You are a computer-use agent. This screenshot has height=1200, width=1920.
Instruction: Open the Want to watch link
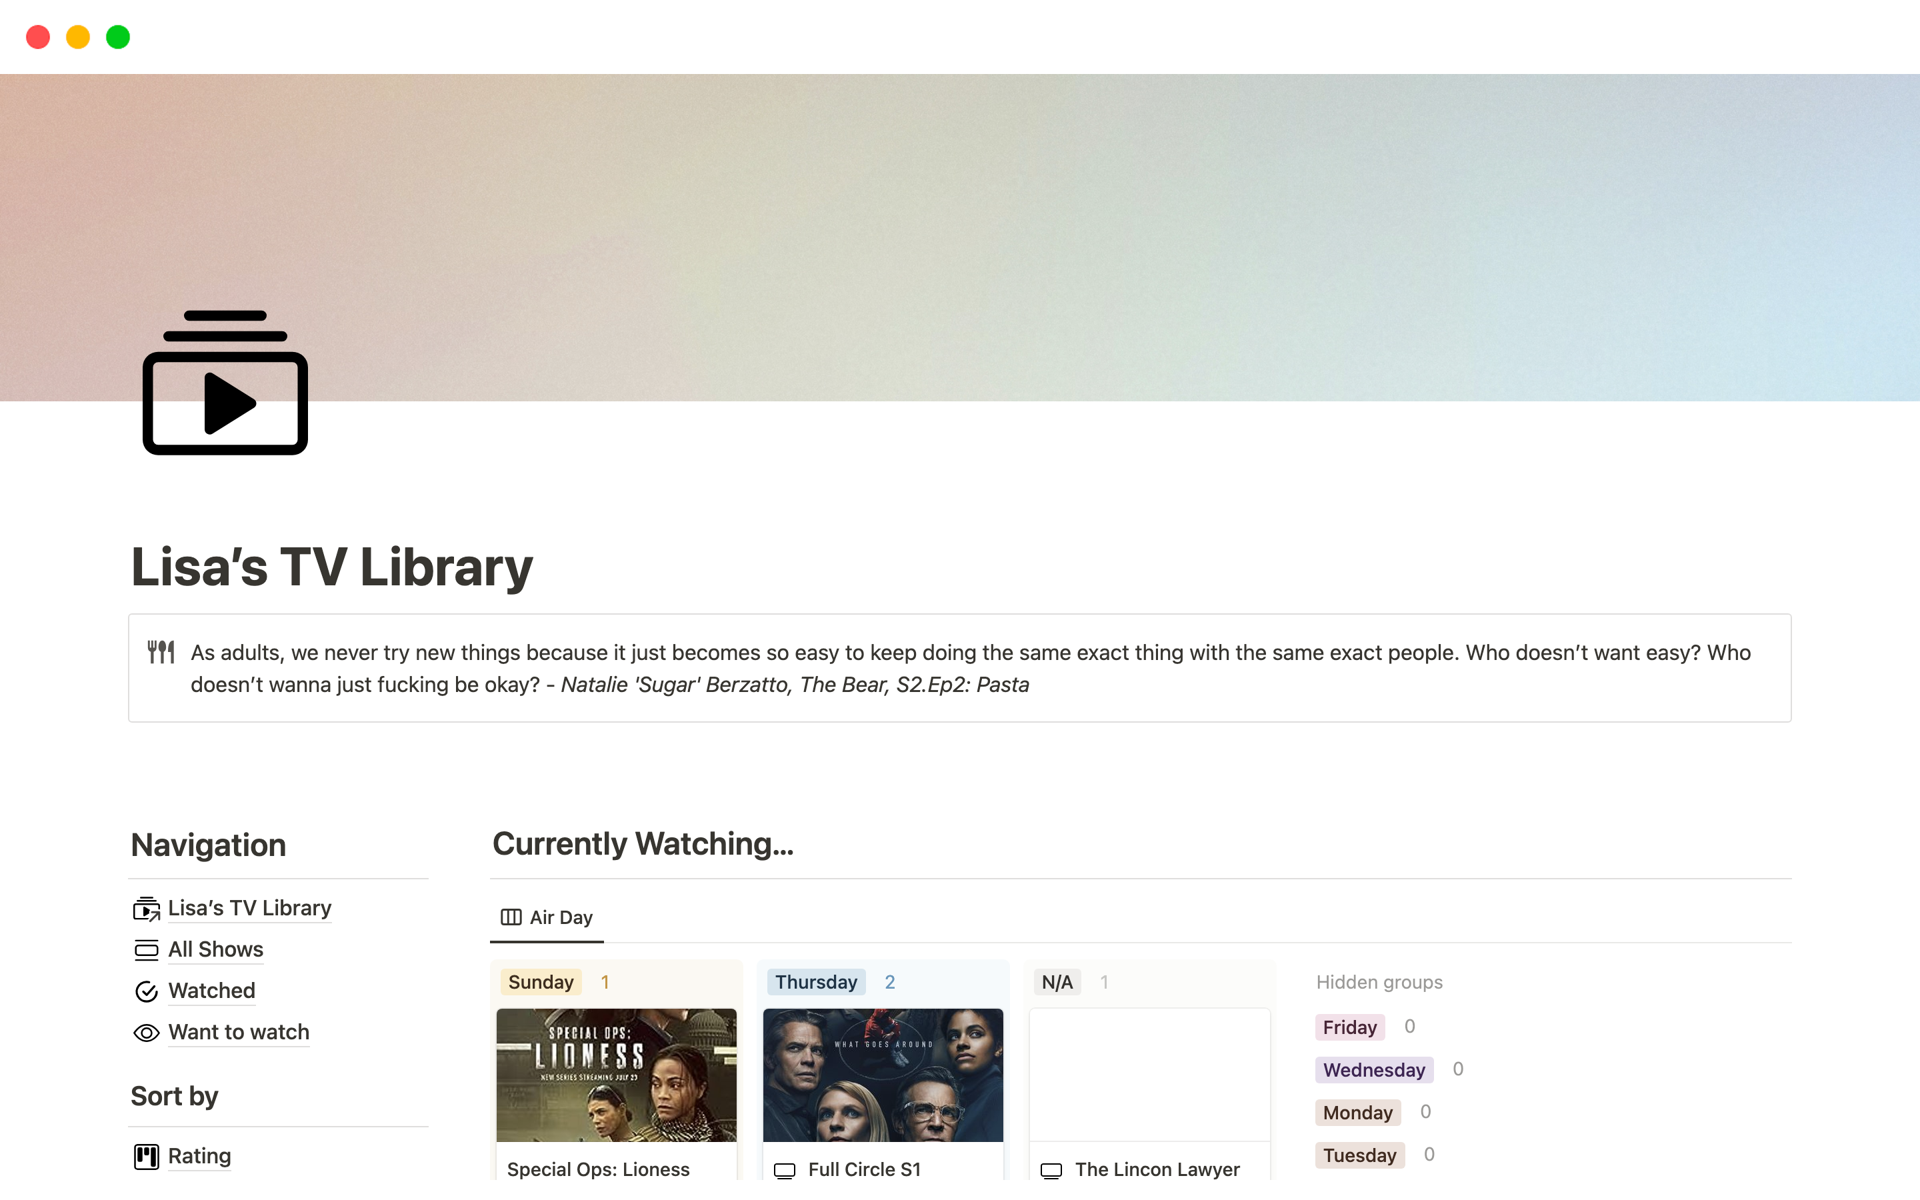coord(238,1032)
